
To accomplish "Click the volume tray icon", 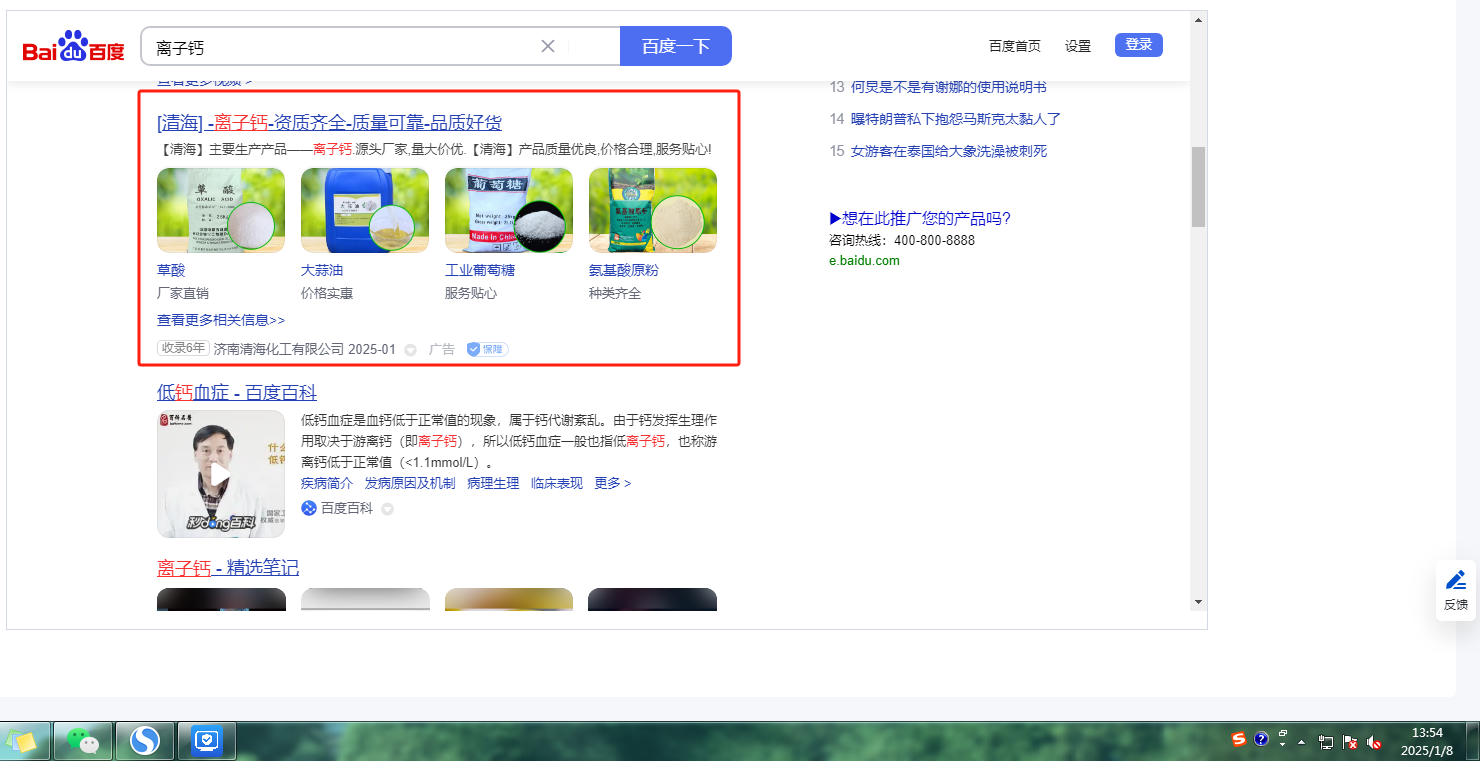I will [1374, 743].
